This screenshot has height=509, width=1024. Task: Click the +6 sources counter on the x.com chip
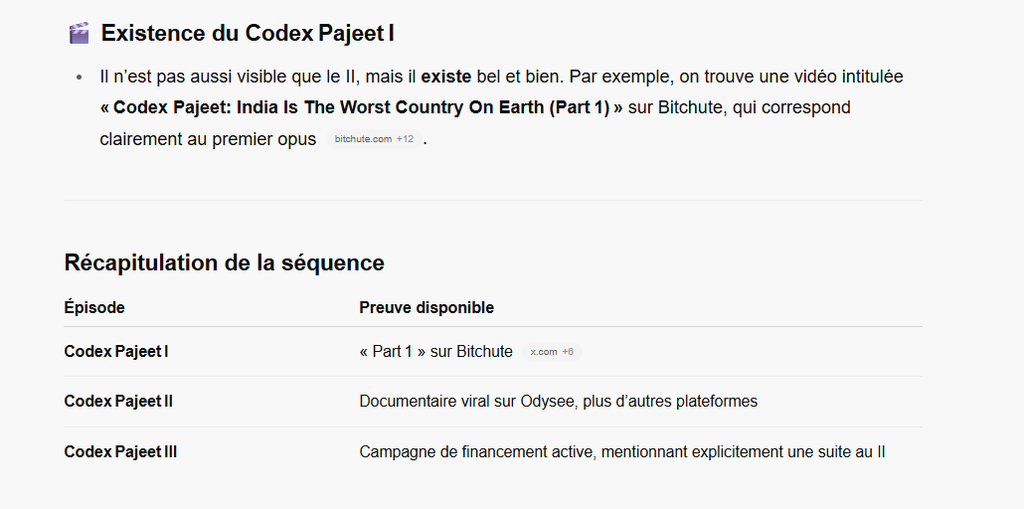[568, 352]
